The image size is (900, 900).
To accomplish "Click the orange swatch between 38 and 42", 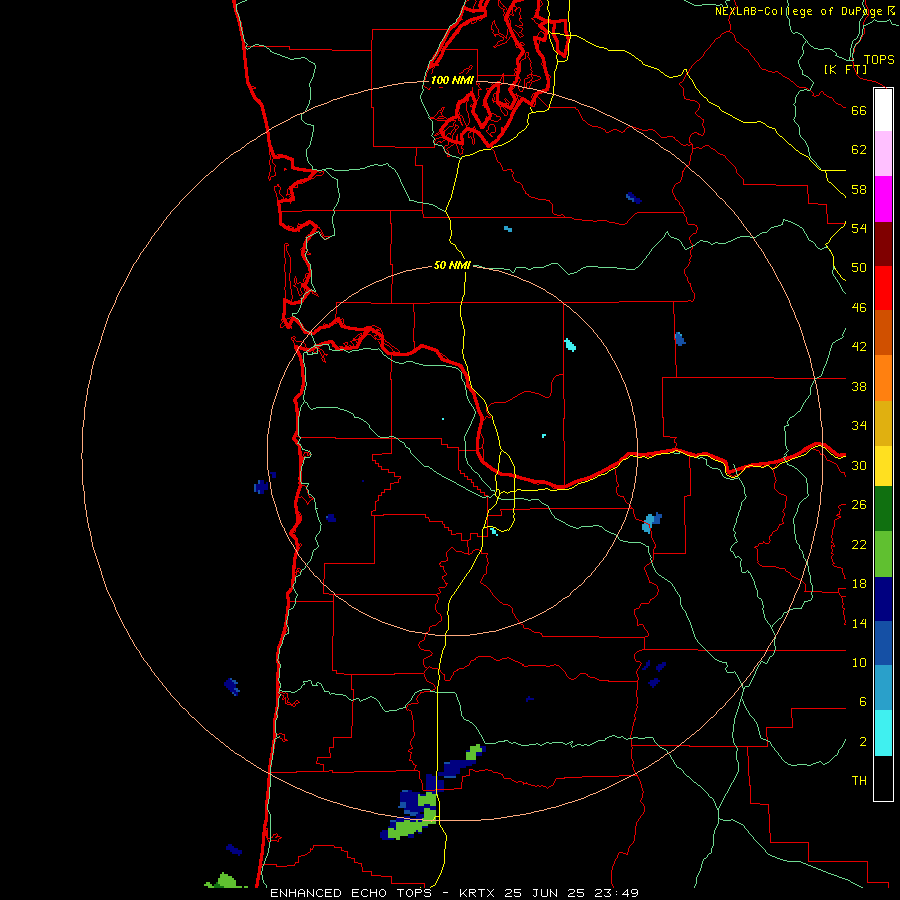I will [883, 378].
